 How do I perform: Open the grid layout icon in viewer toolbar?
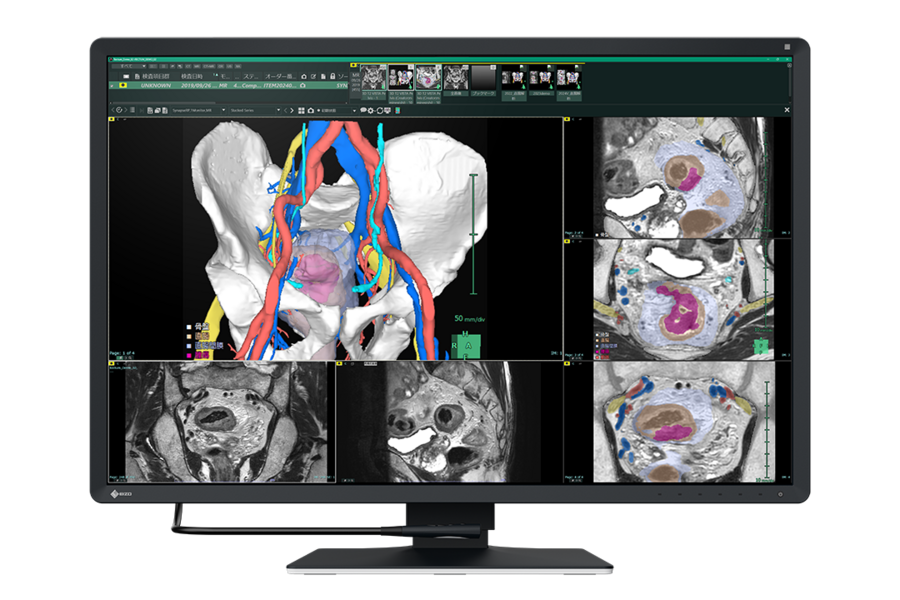pyautogui.click(x=301, y=110)
